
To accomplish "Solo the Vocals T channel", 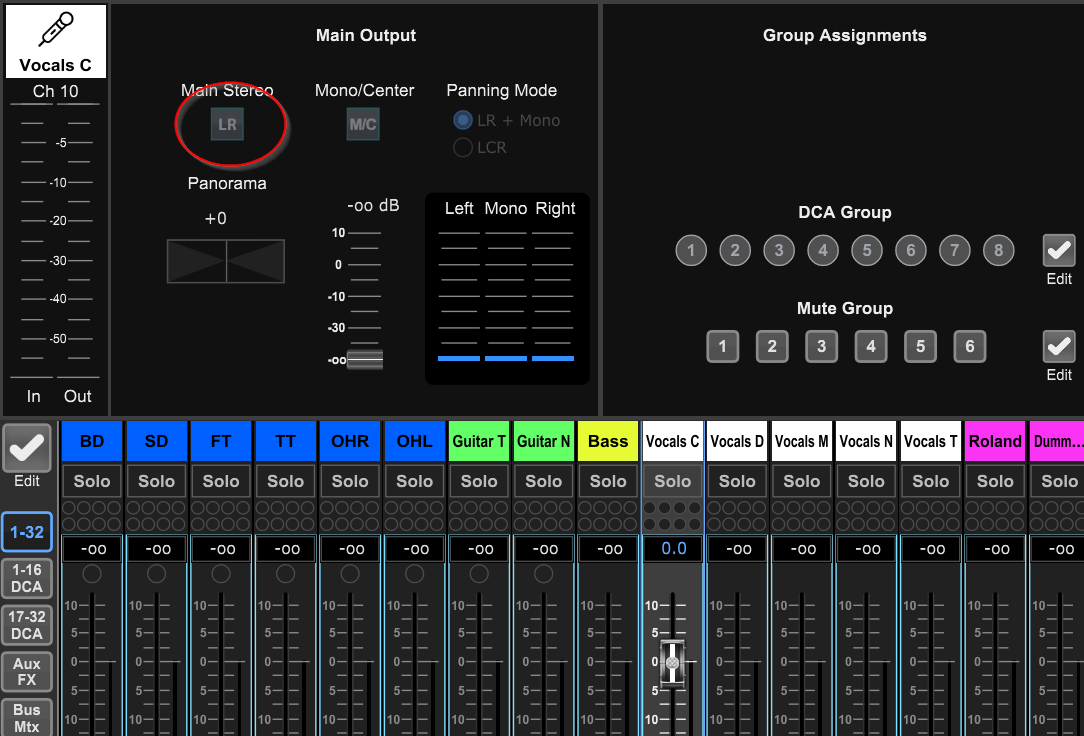I will pos(931,481).
